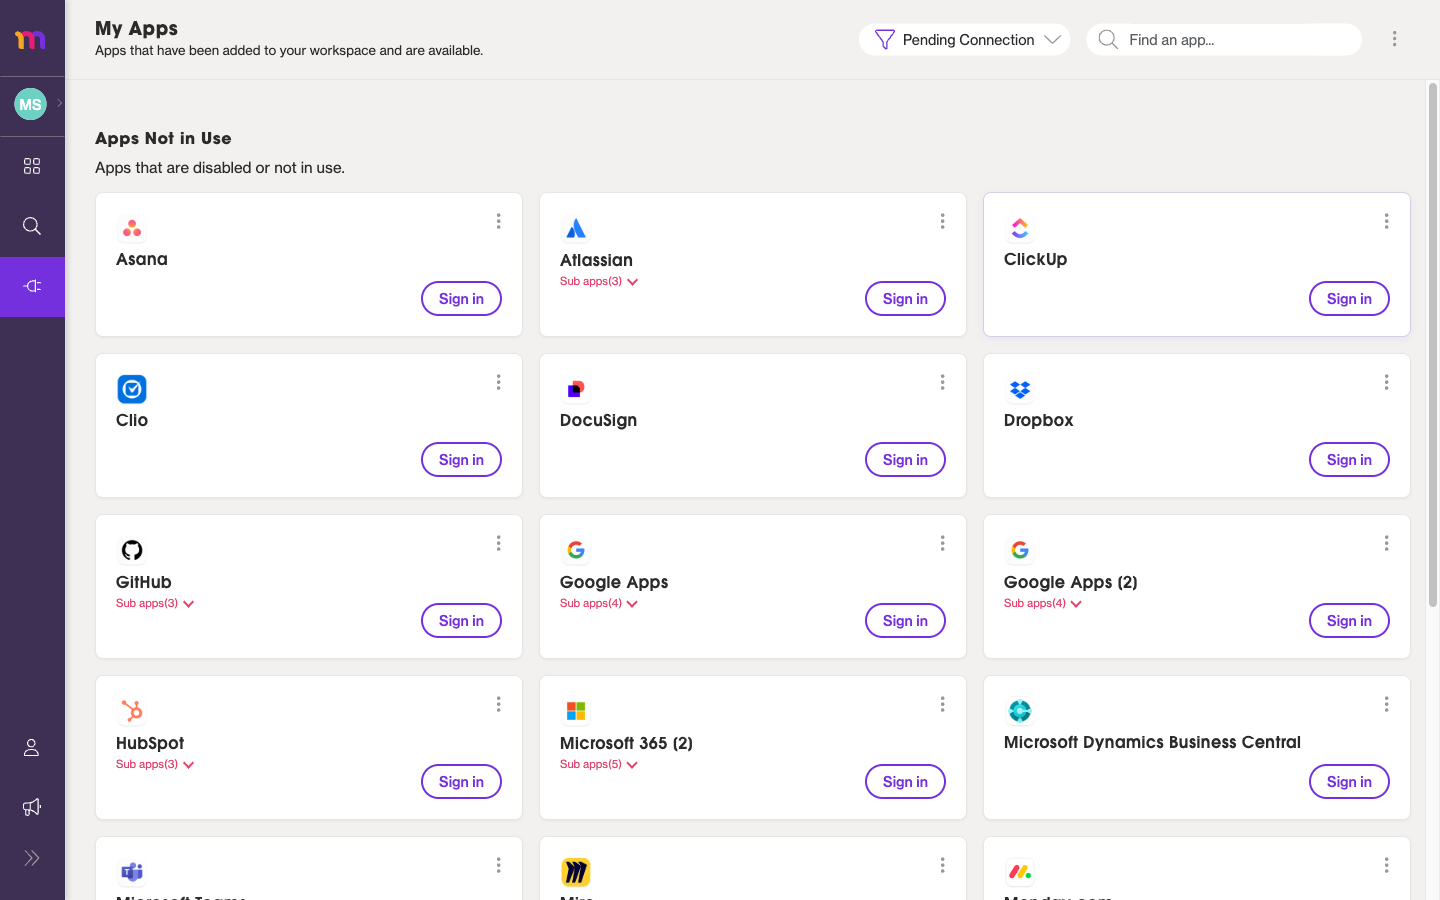Open the announcements megaphone icon
1440x900 pixels.
tap(32, 807)
